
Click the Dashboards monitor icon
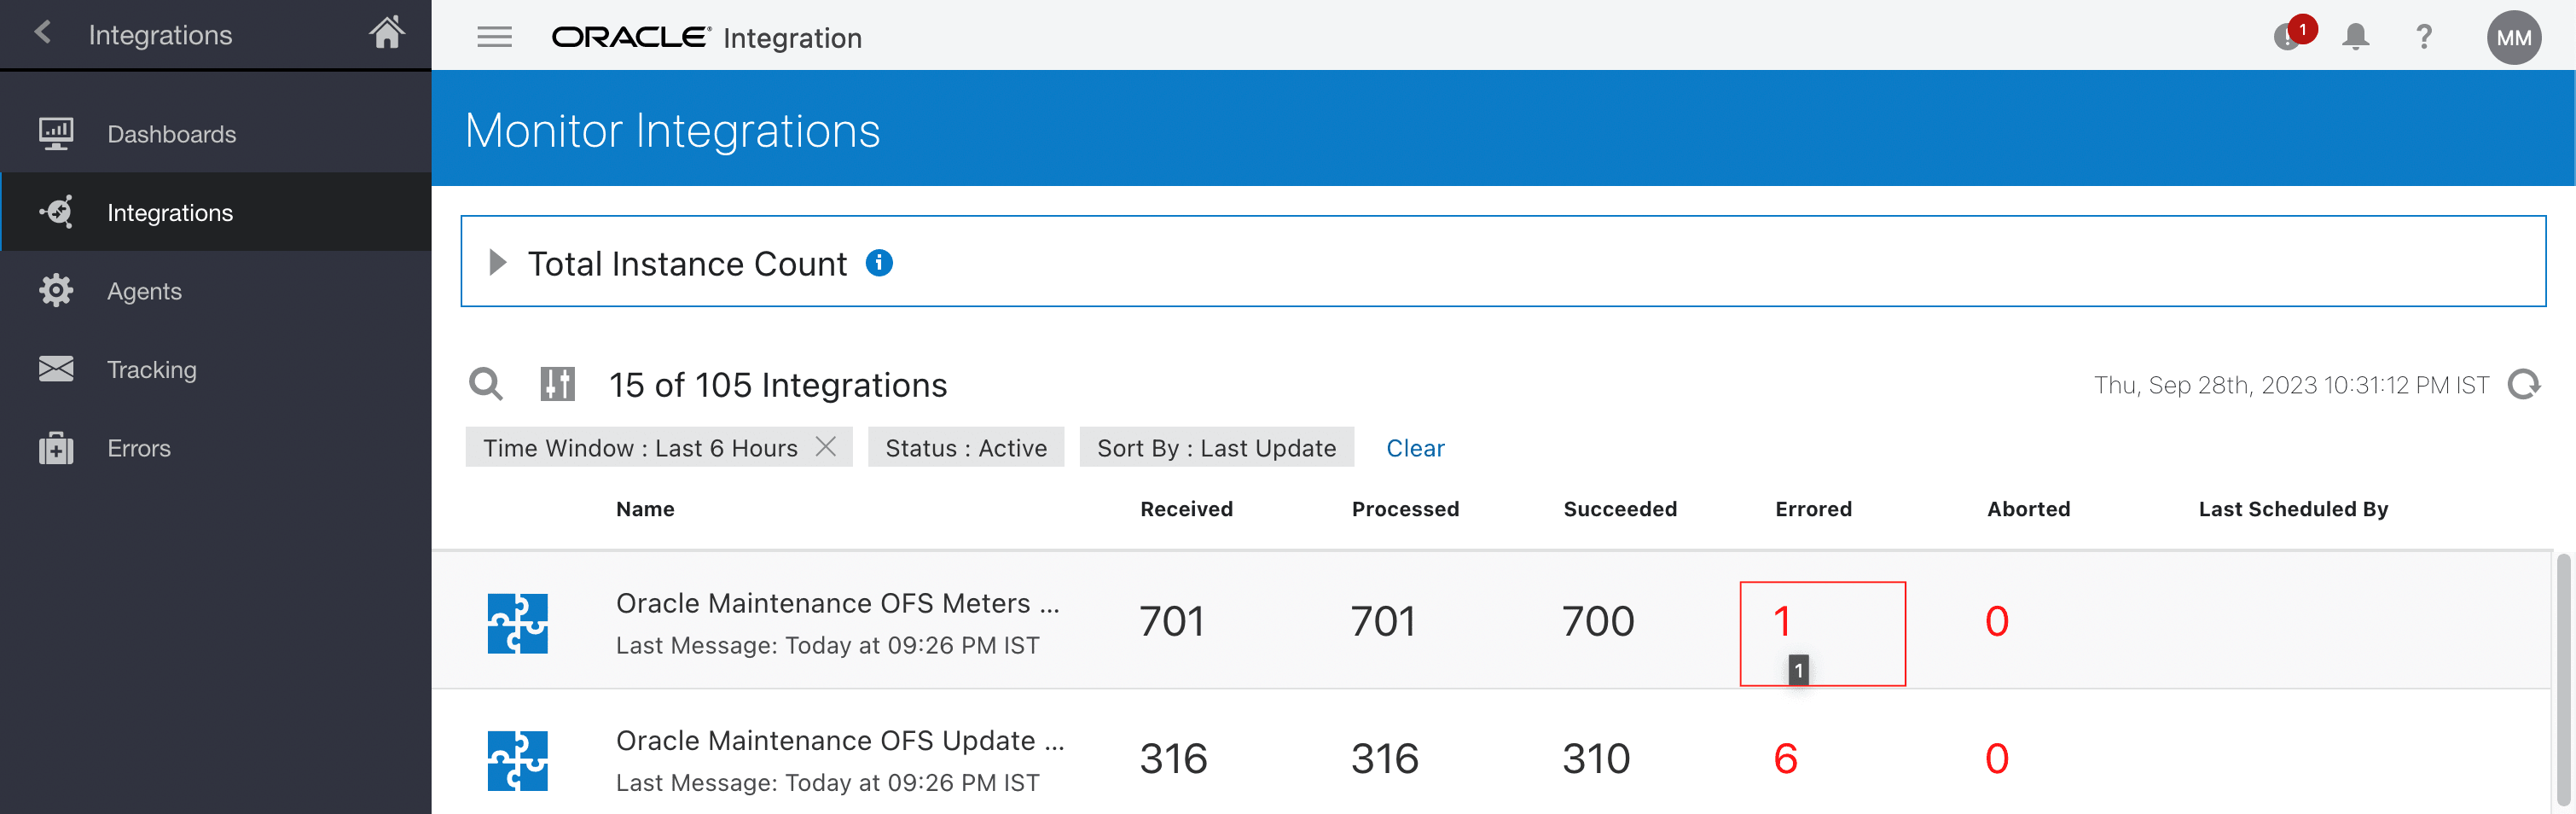click(x=56, y=134)
